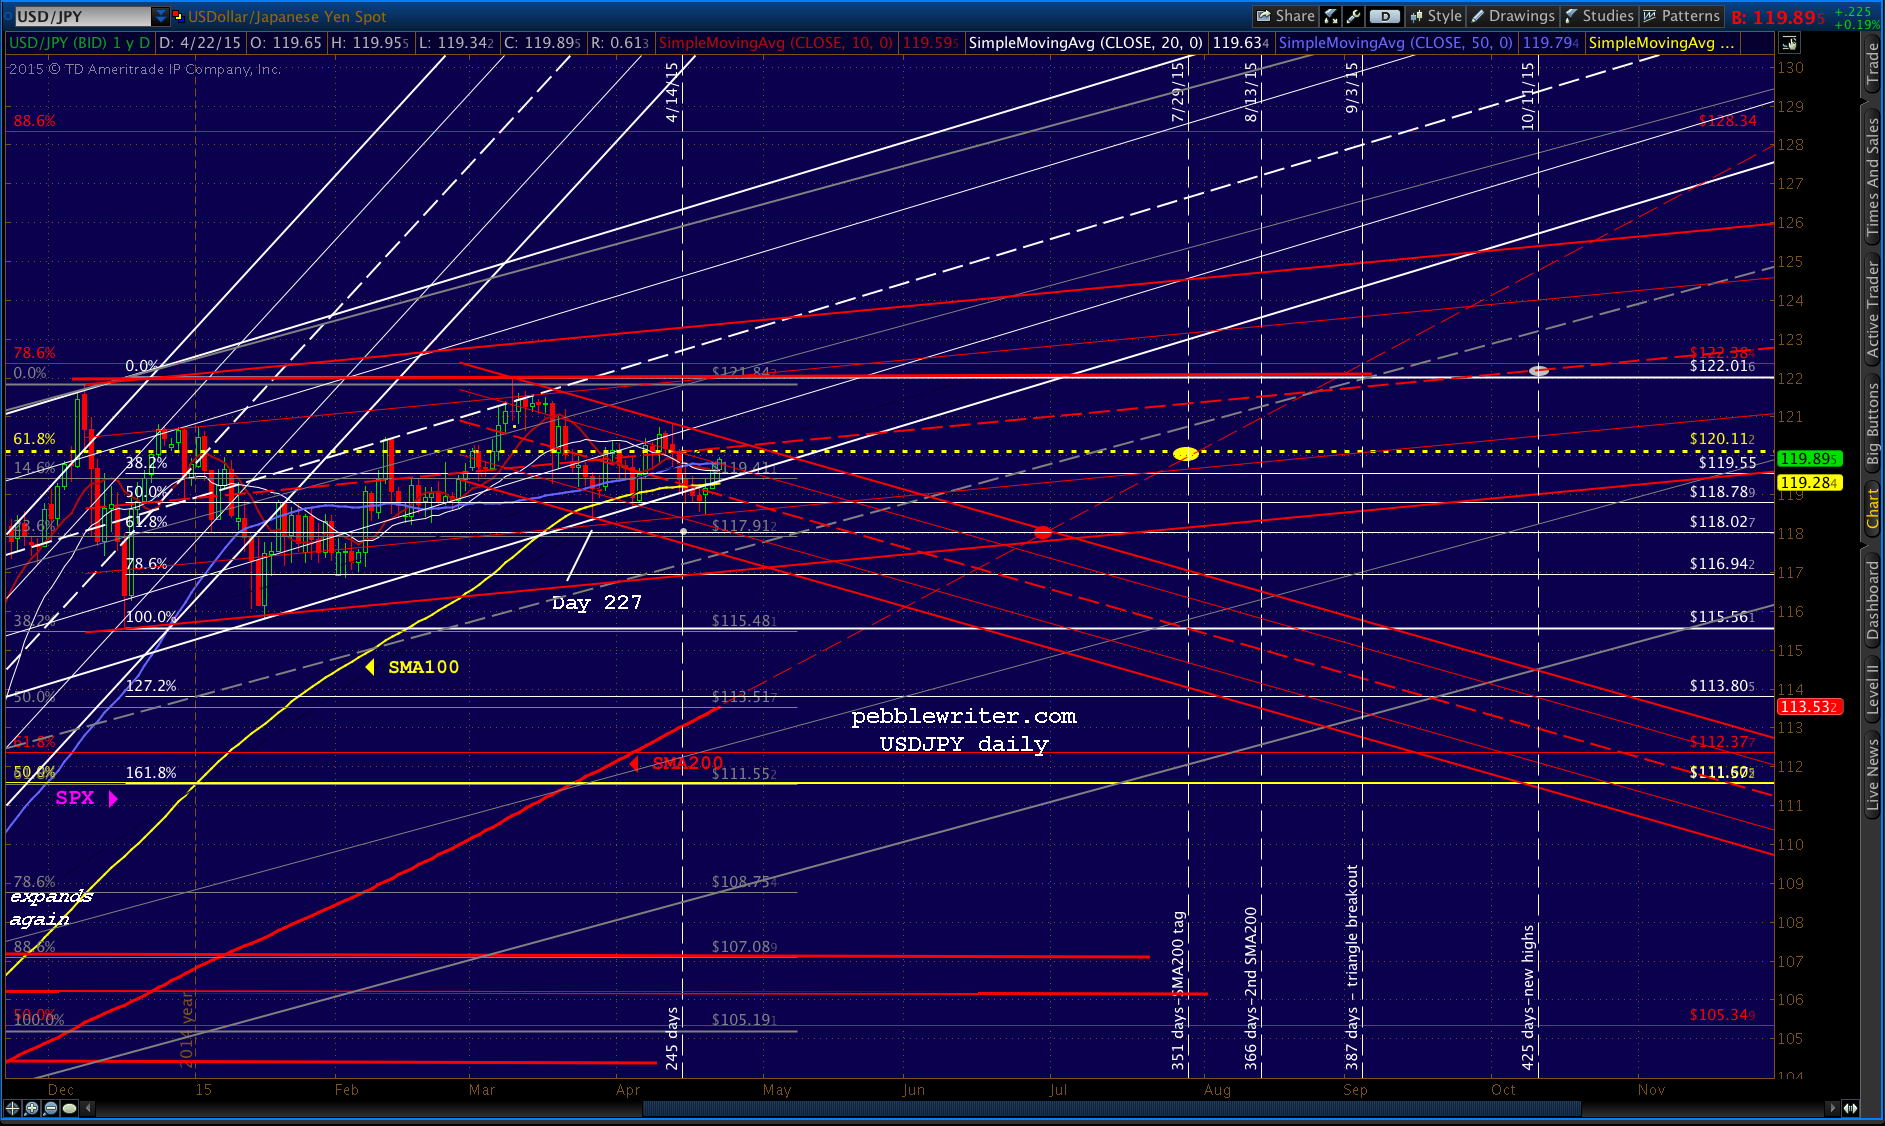The width and height of the screenshot is (1885, 1126).
Task: Click the truncated yellow SimpleMovingAvg label
Action: (1661, 43)
